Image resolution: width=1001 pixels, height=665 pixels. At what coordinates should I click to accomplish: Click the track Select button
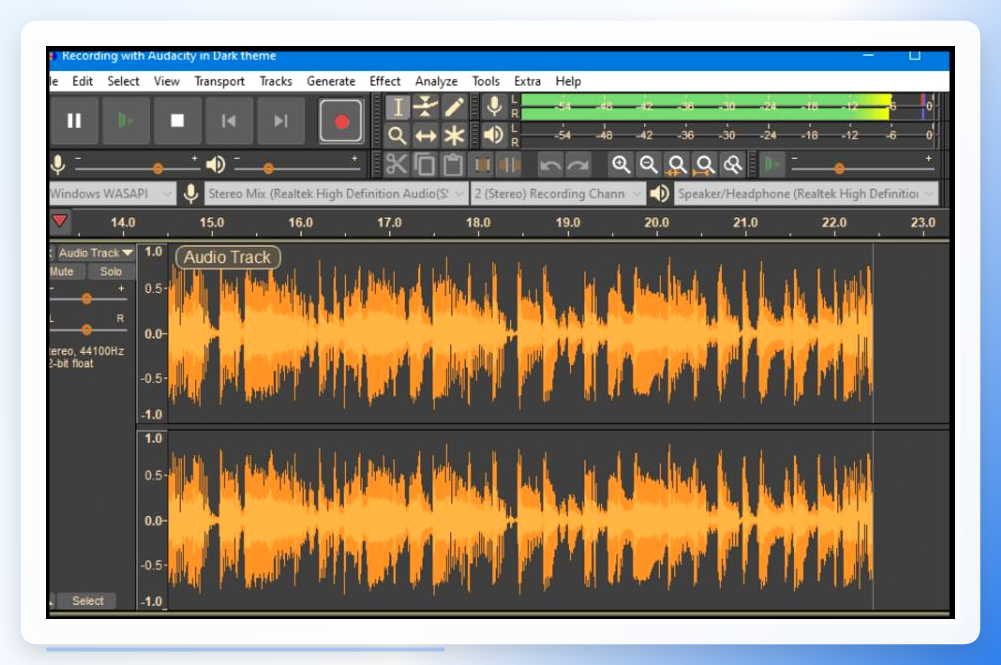tap(87, 601)
